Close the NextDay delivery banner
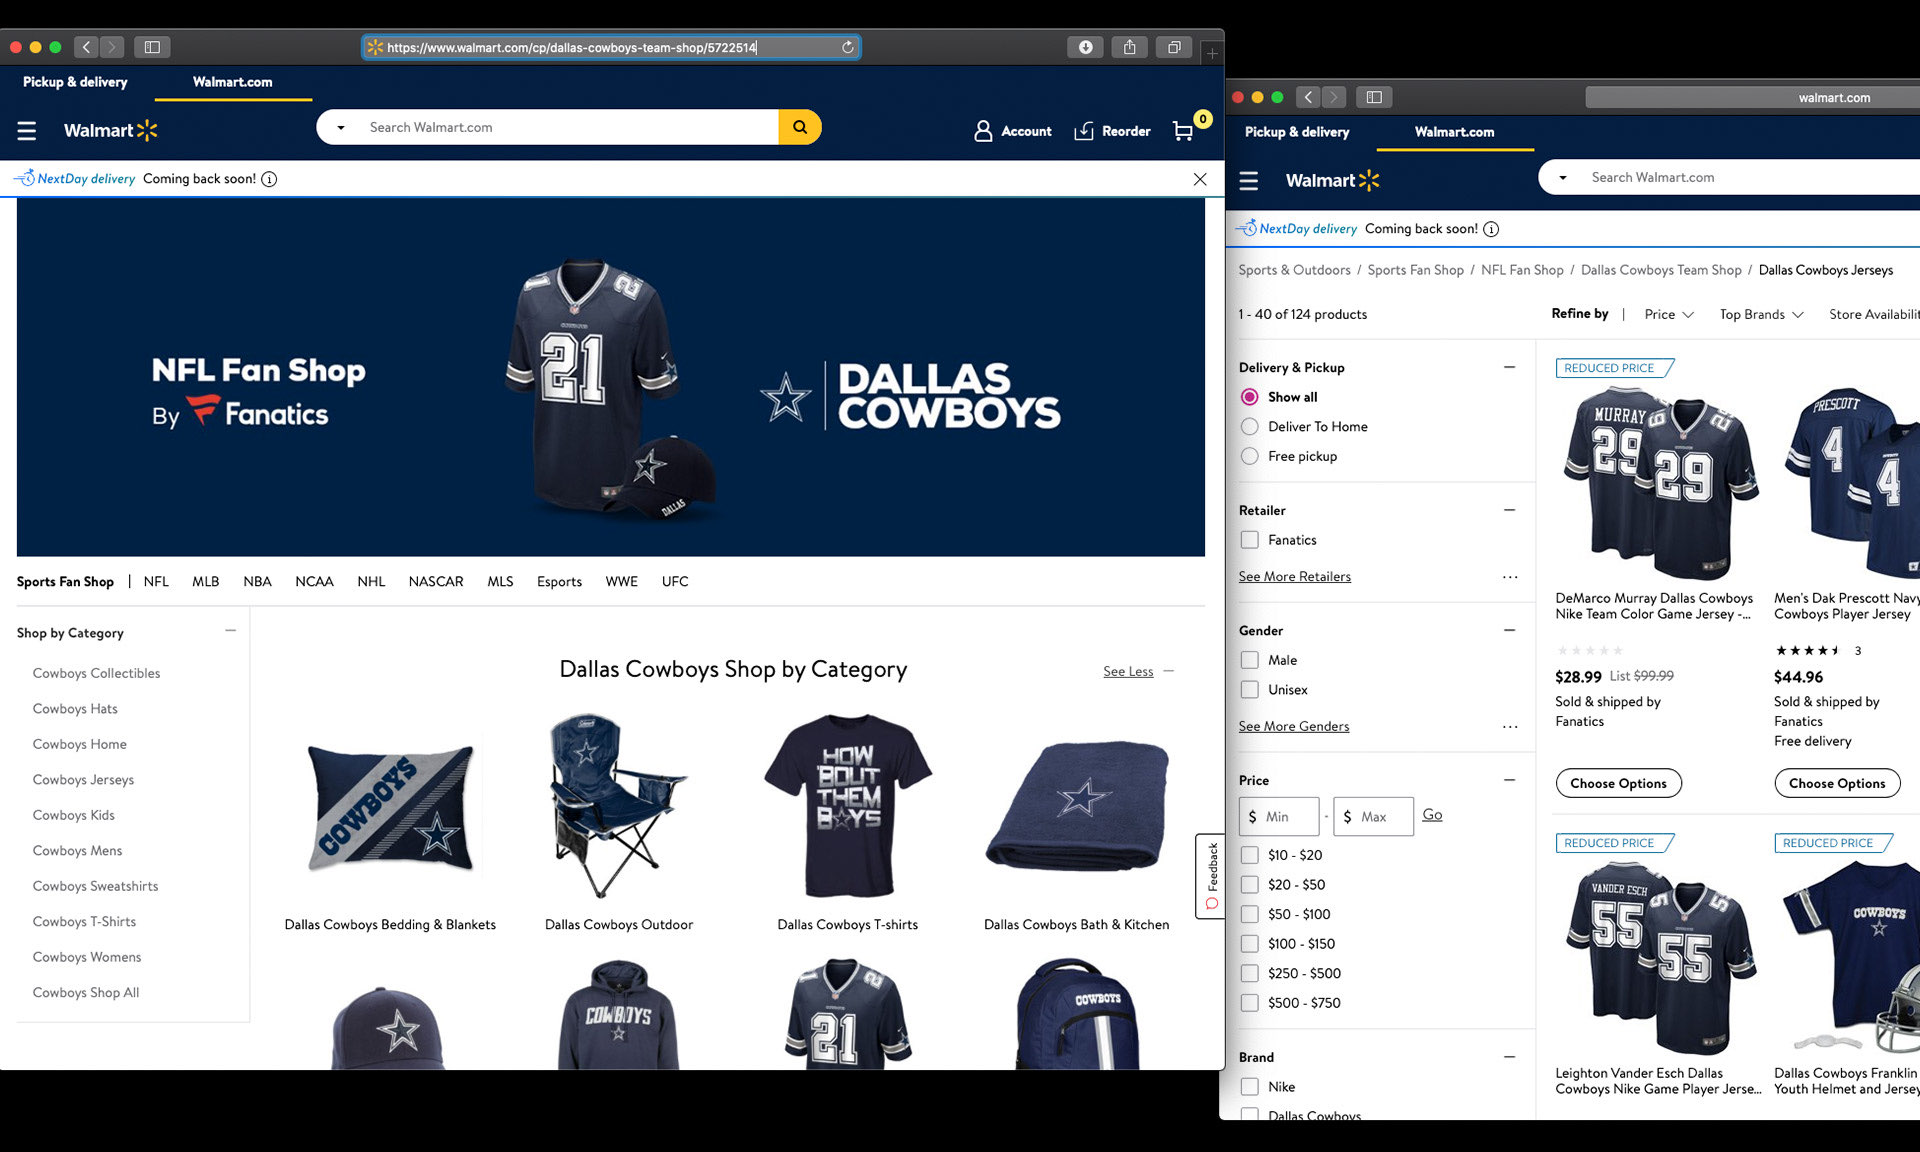 click(x=1200, y=179)
